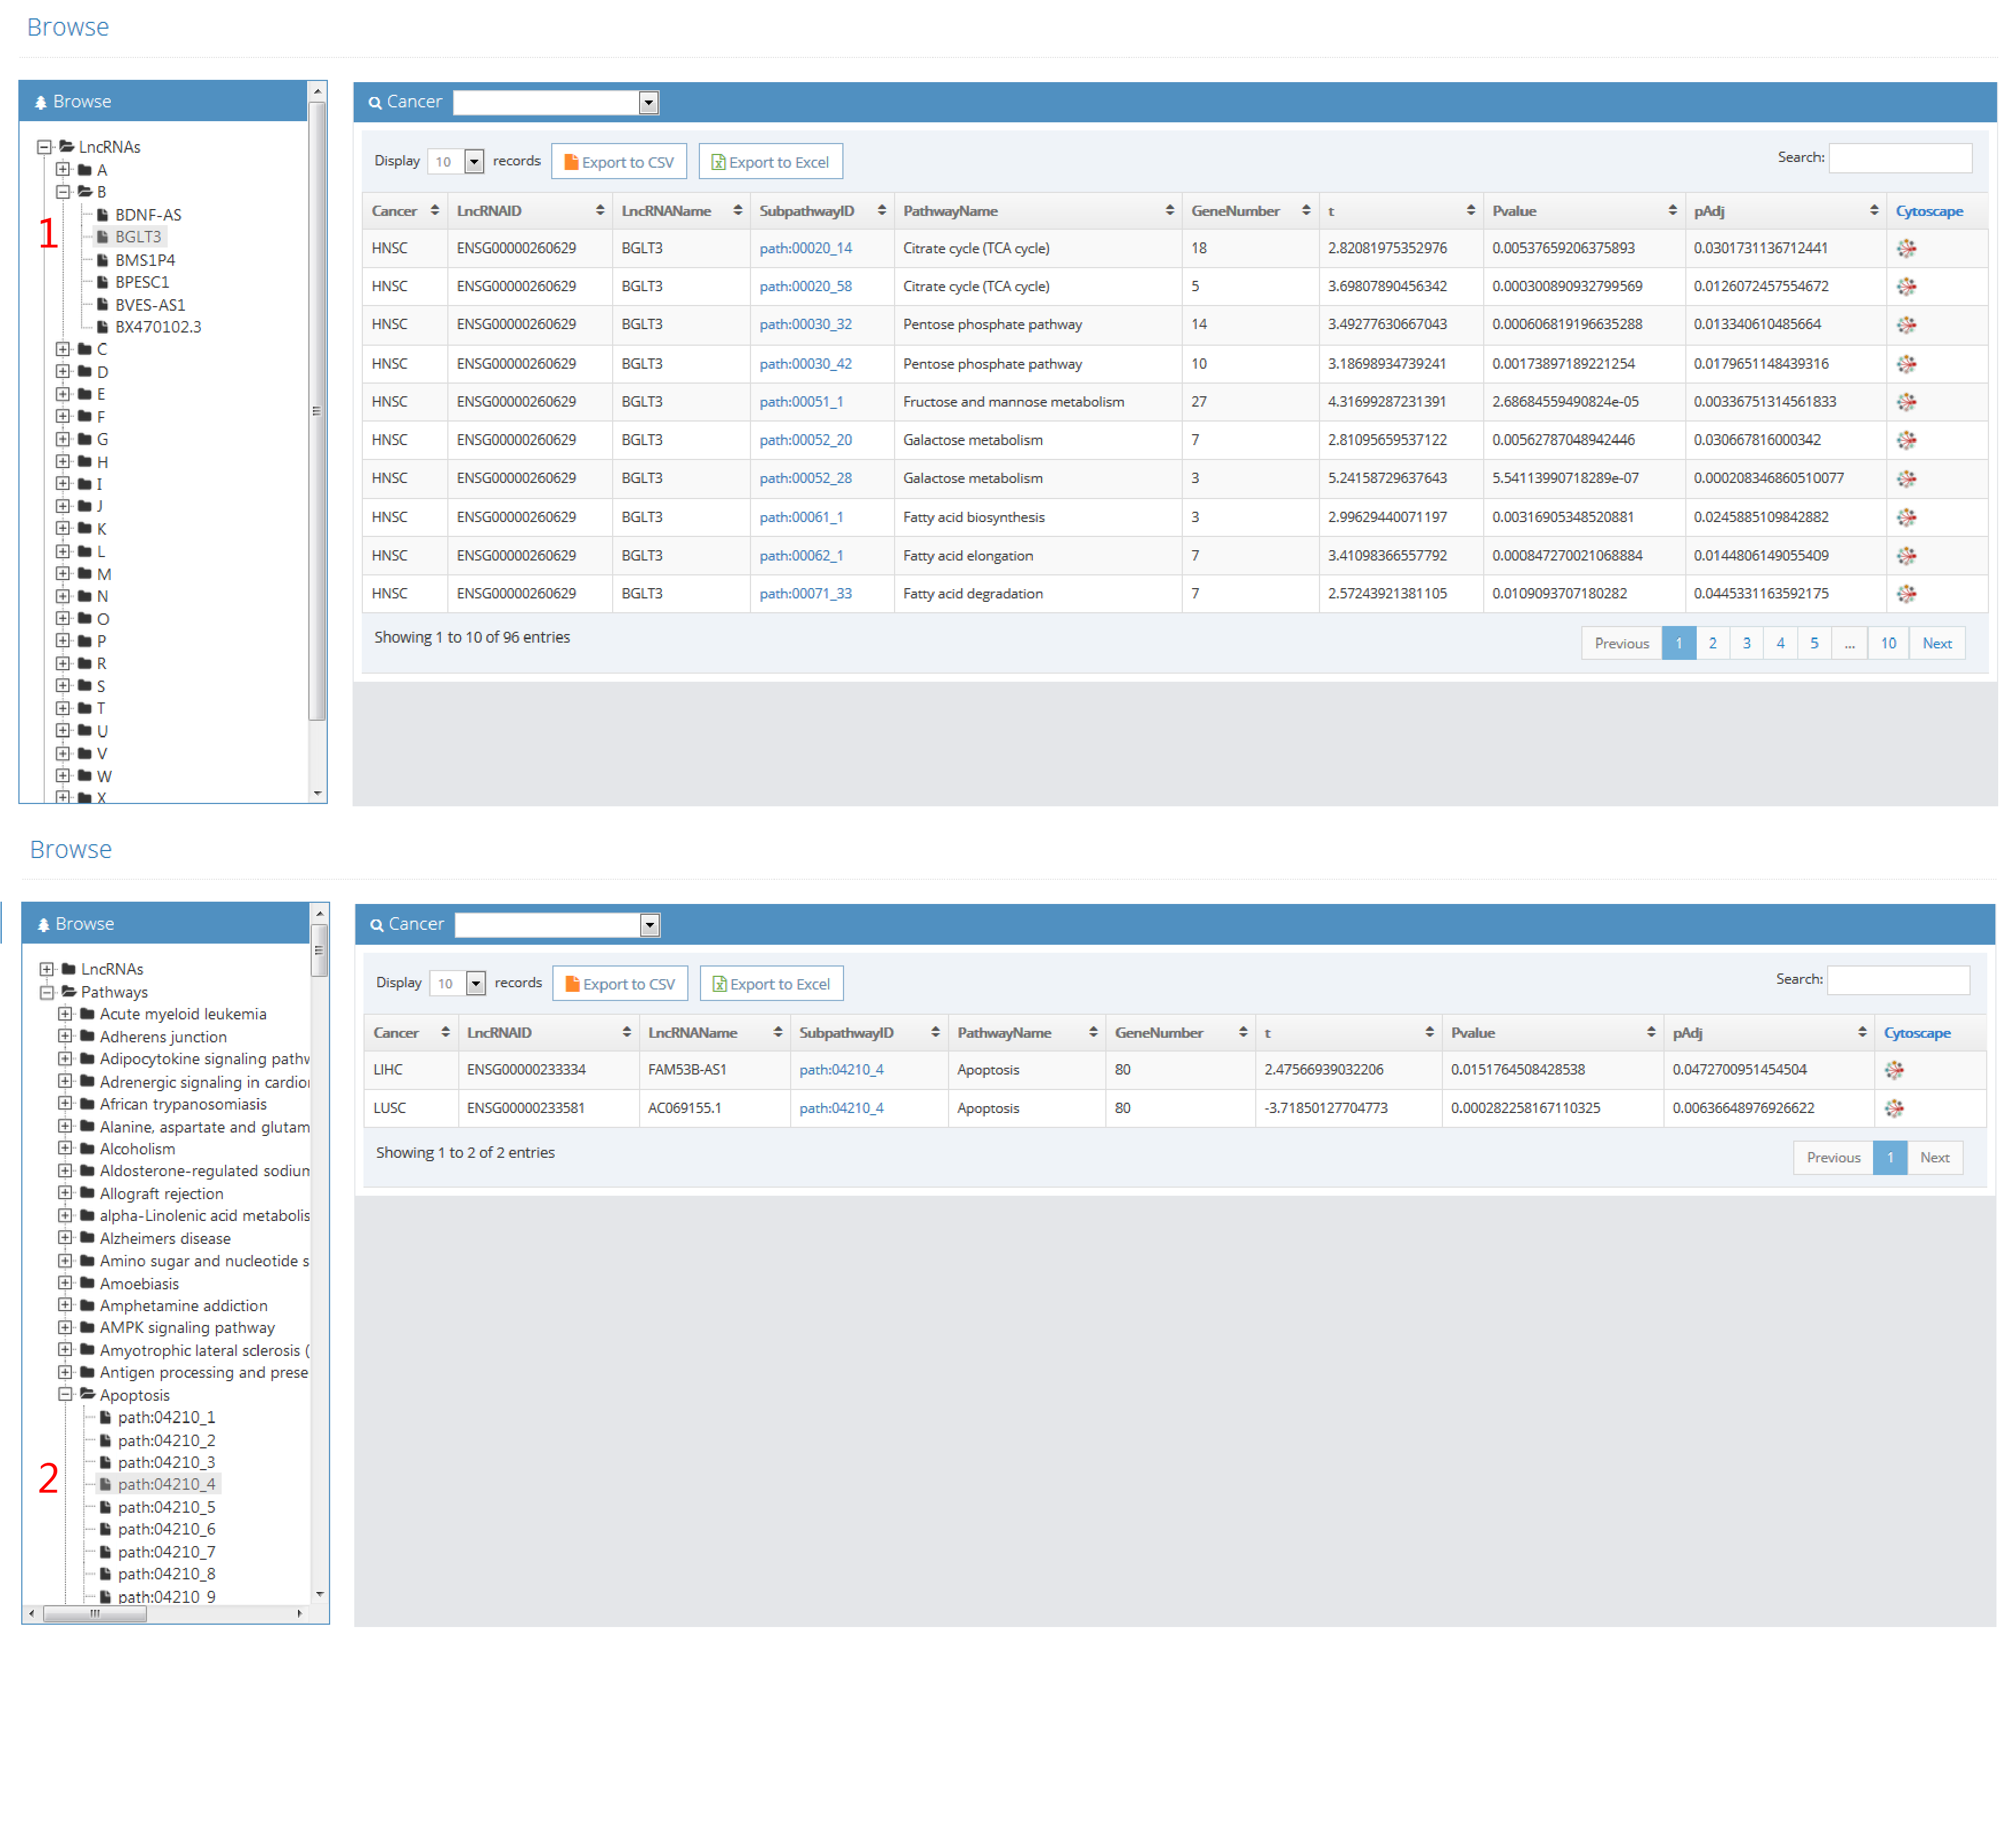Collapse the Apoptosis pathway folder
Screen dimensions: 2016x1824
click(65, 1394)
